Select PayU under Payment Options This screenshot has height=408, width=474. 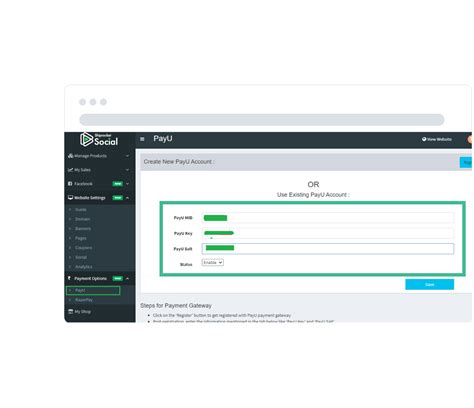coord(93,290)
